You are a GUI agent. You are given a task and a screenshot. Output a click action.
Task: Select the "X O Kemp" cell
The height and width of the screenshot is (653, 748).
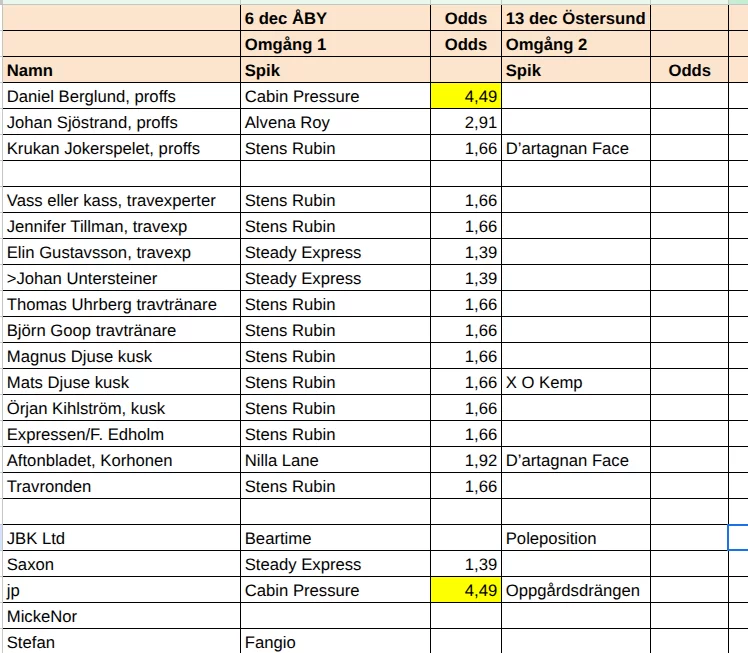[544, 382]
